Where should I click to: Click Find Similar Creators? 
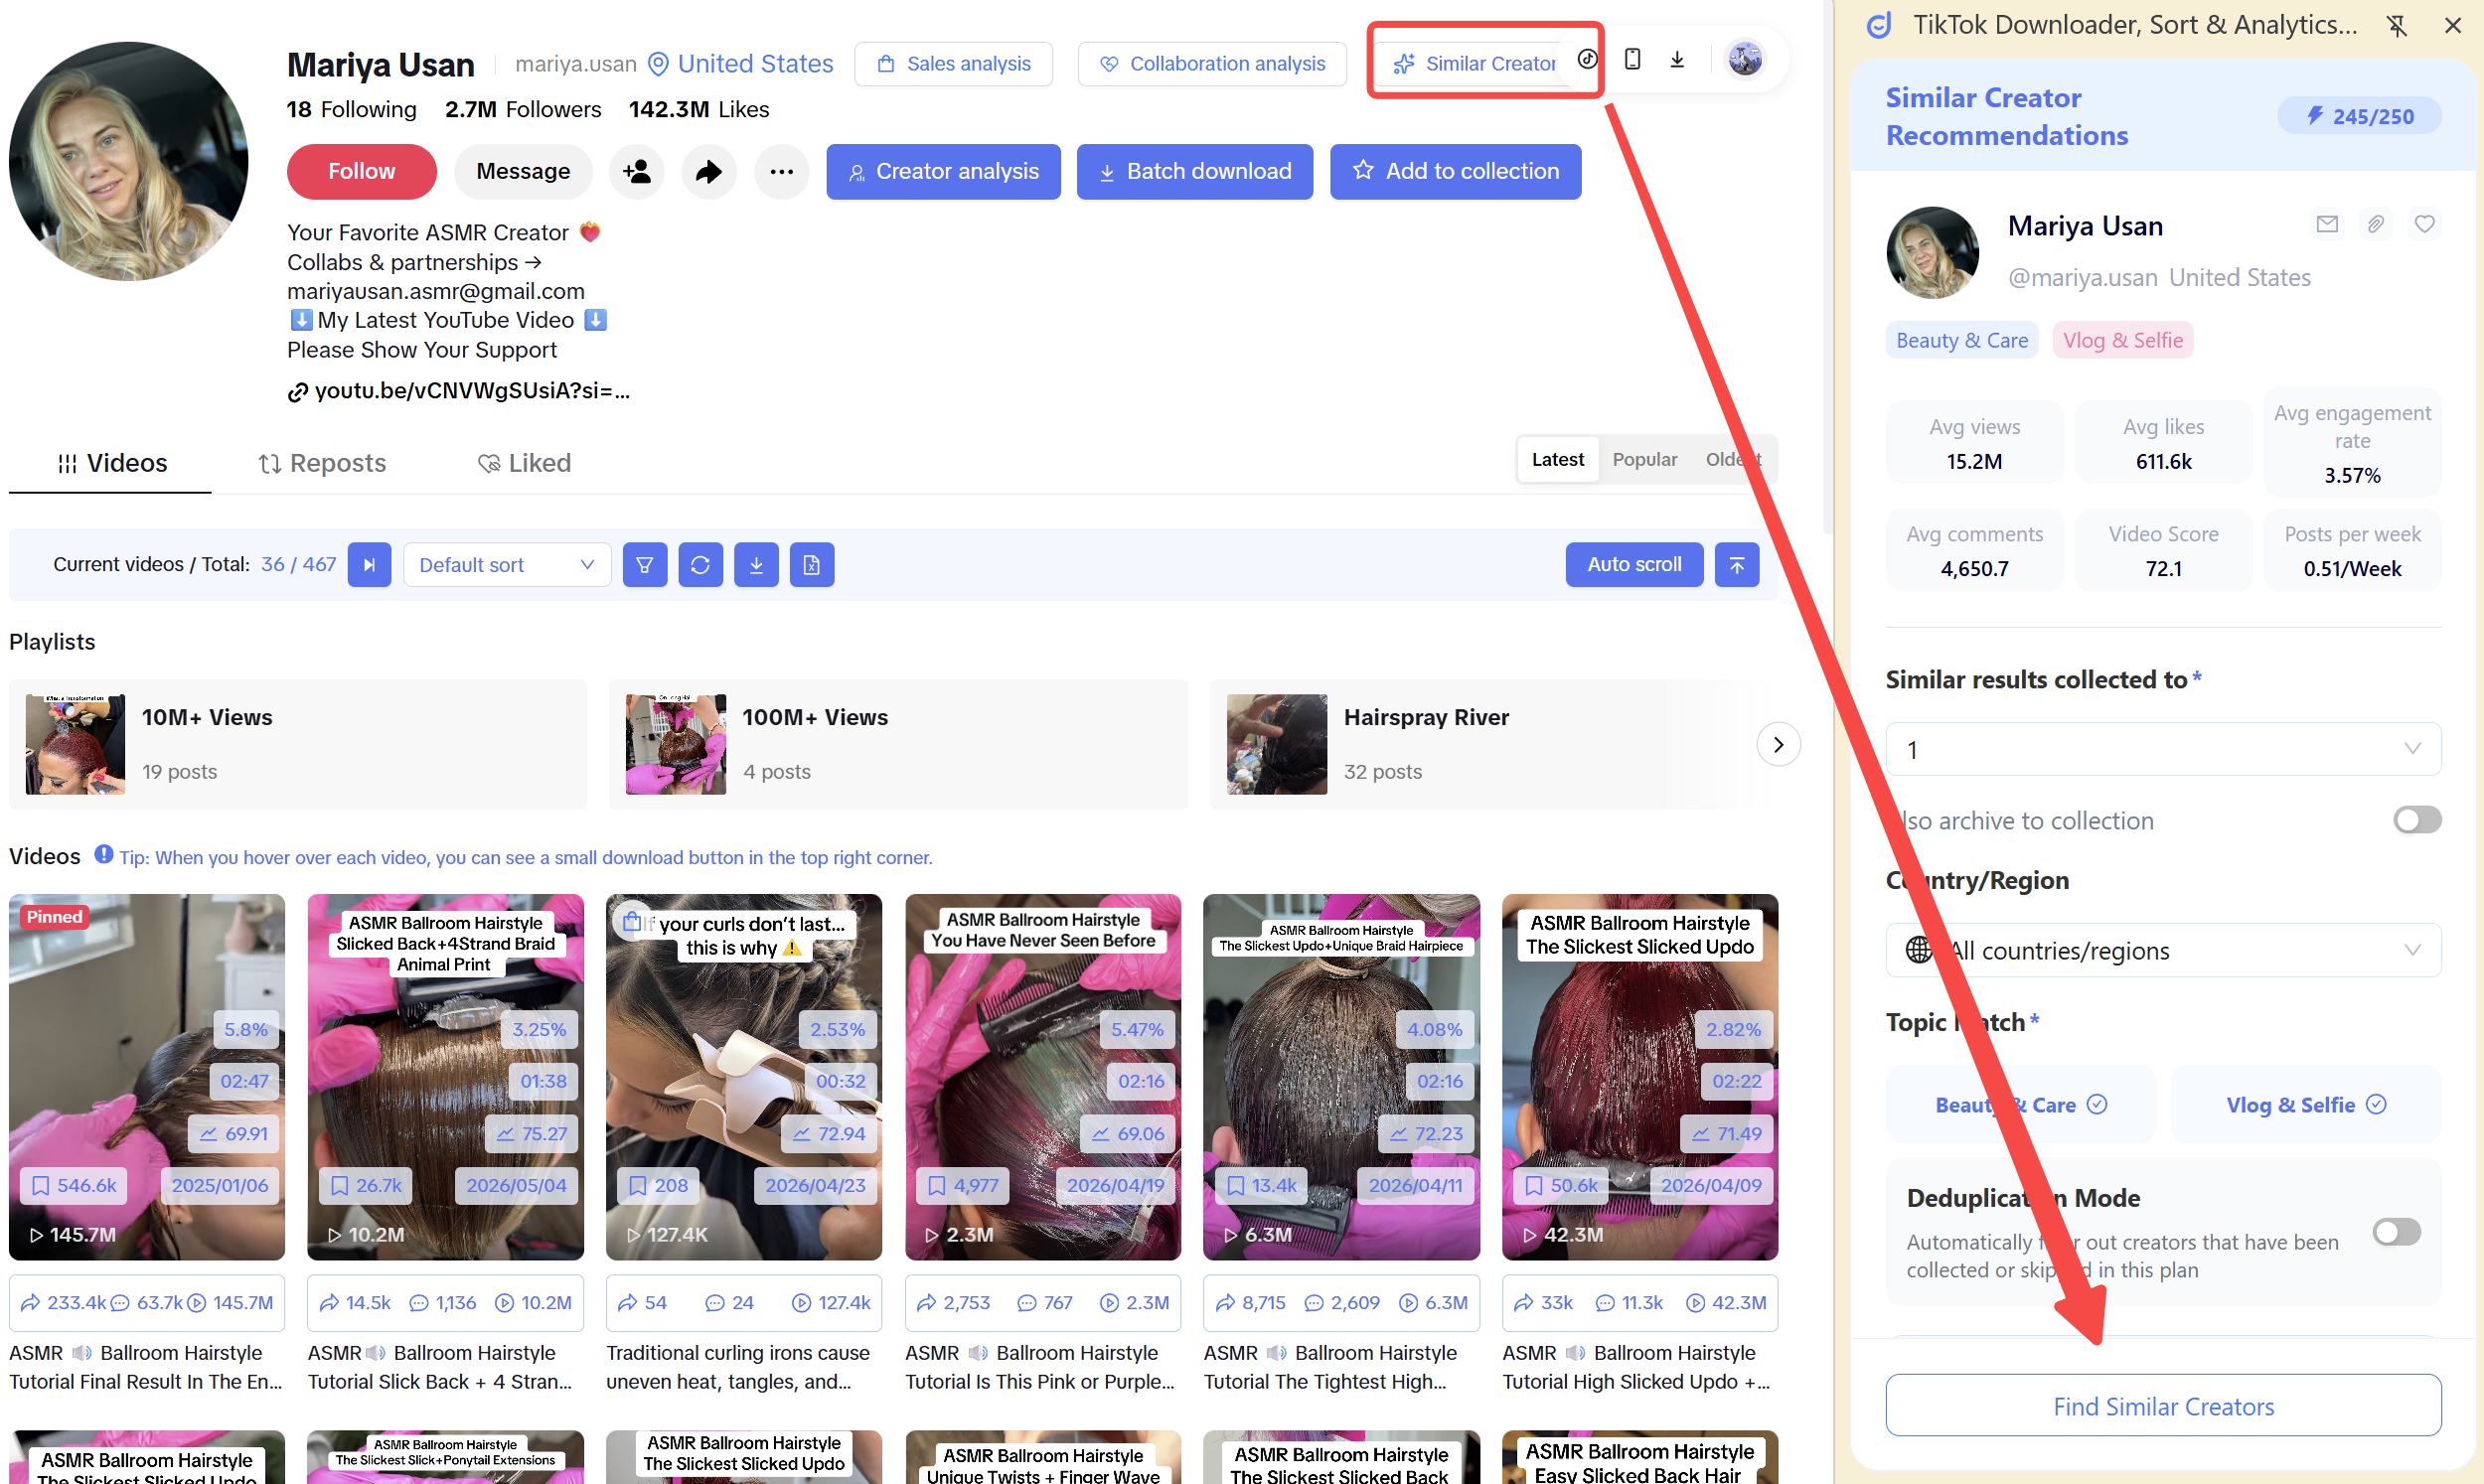(x=2163, y=1406)
